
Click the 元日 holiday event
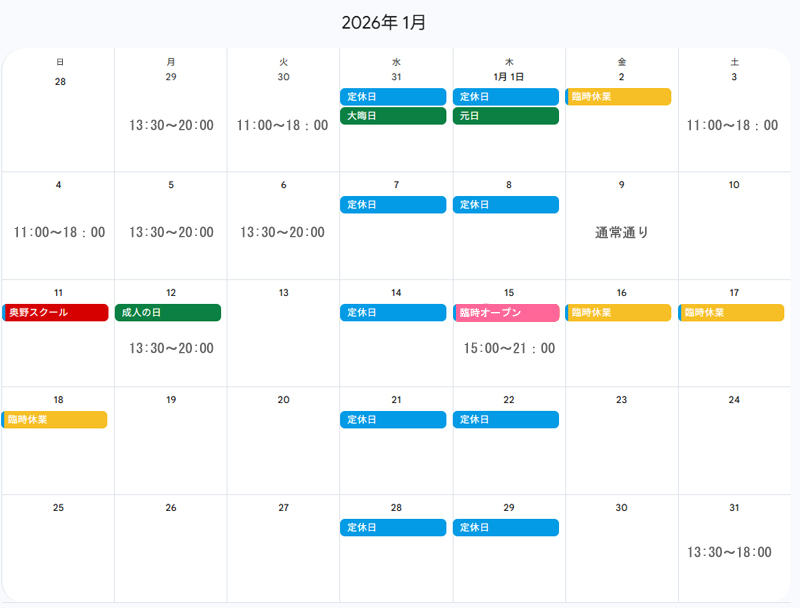click(505, 116)
